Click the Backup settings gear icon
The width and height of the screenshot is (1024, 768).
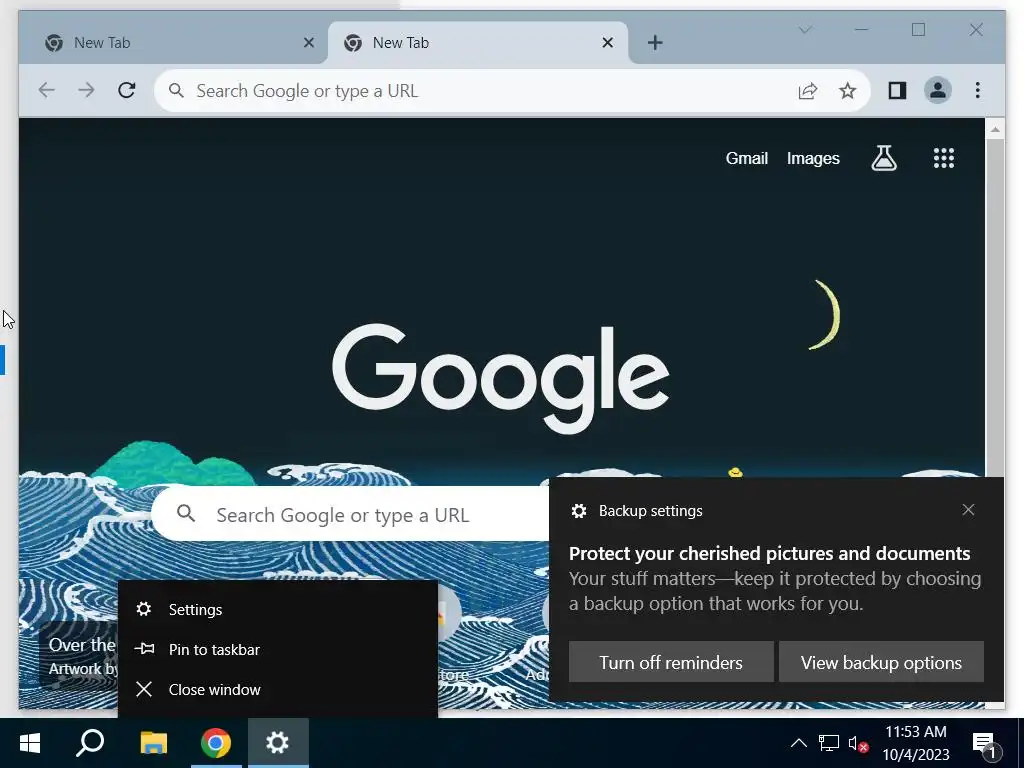click(579, 511)
